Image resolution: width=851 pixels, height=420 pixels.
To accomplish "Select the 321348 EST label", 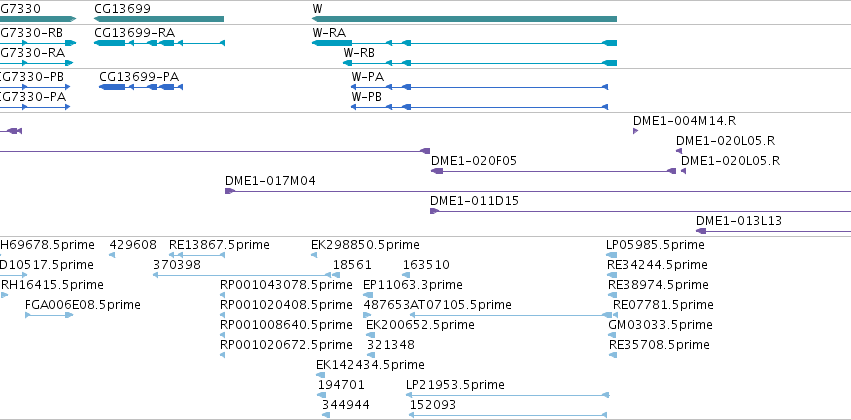I will click(391, 345).
